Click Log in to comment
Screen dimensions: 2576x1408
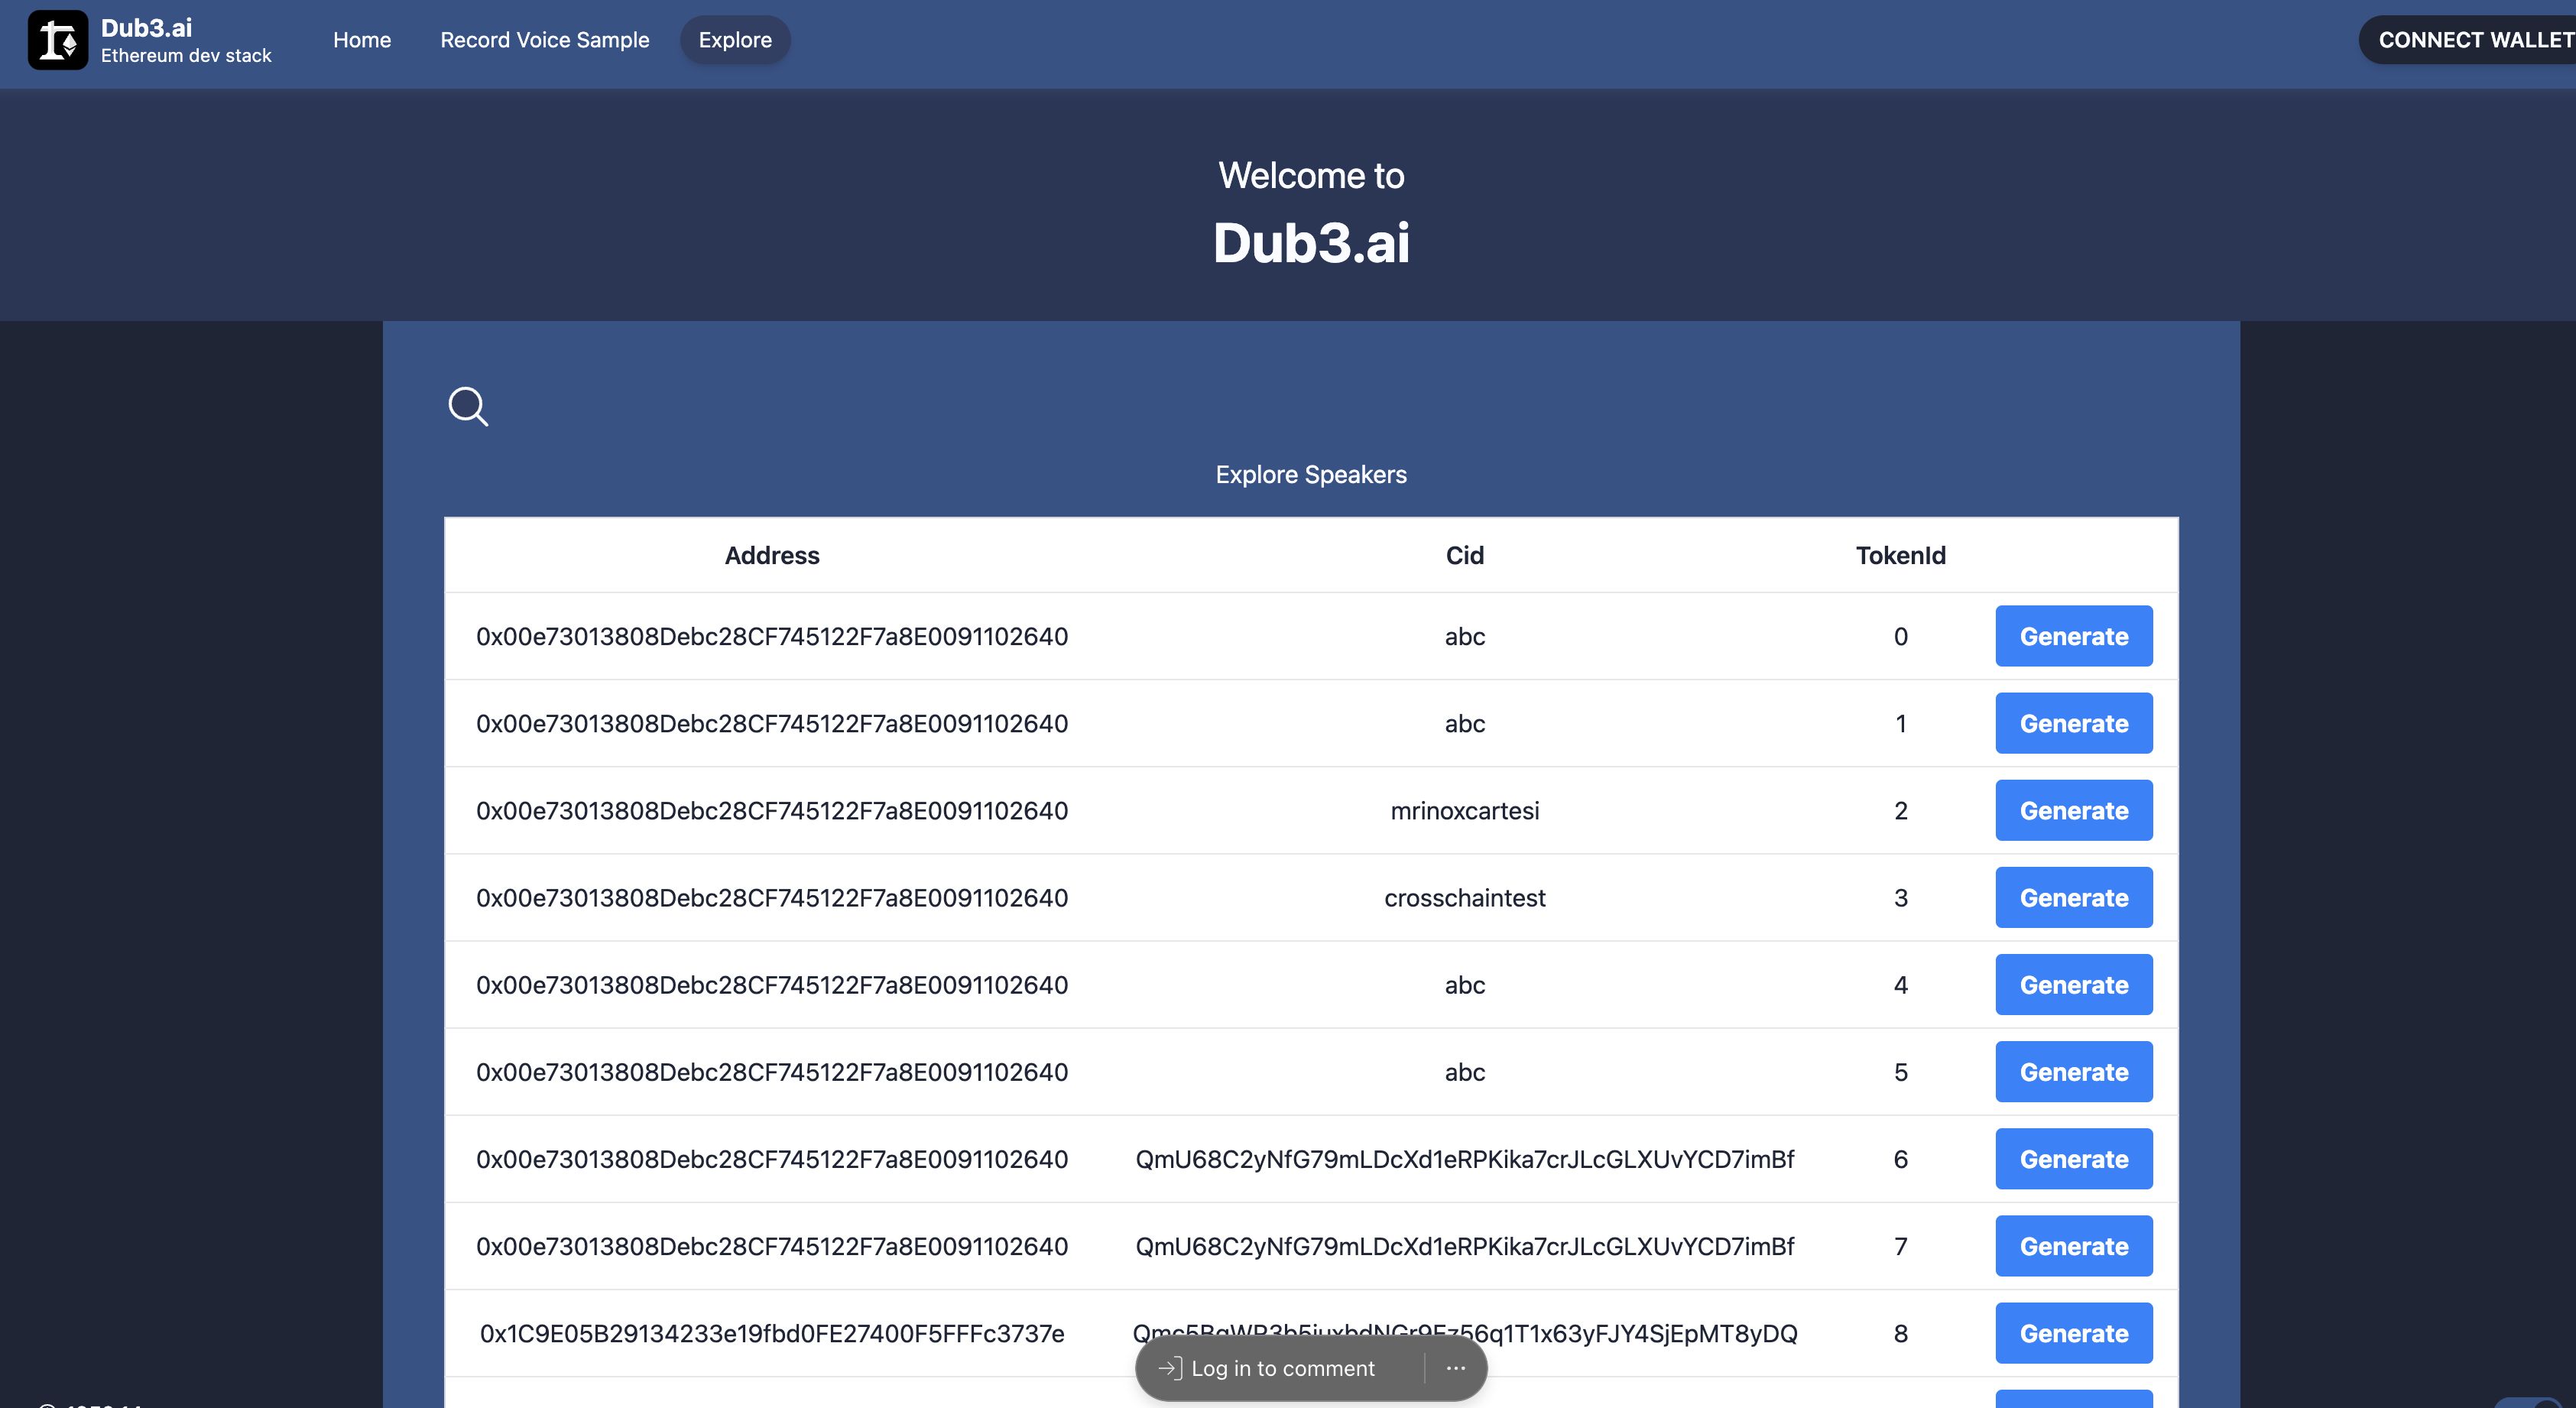point(1282,1368)
